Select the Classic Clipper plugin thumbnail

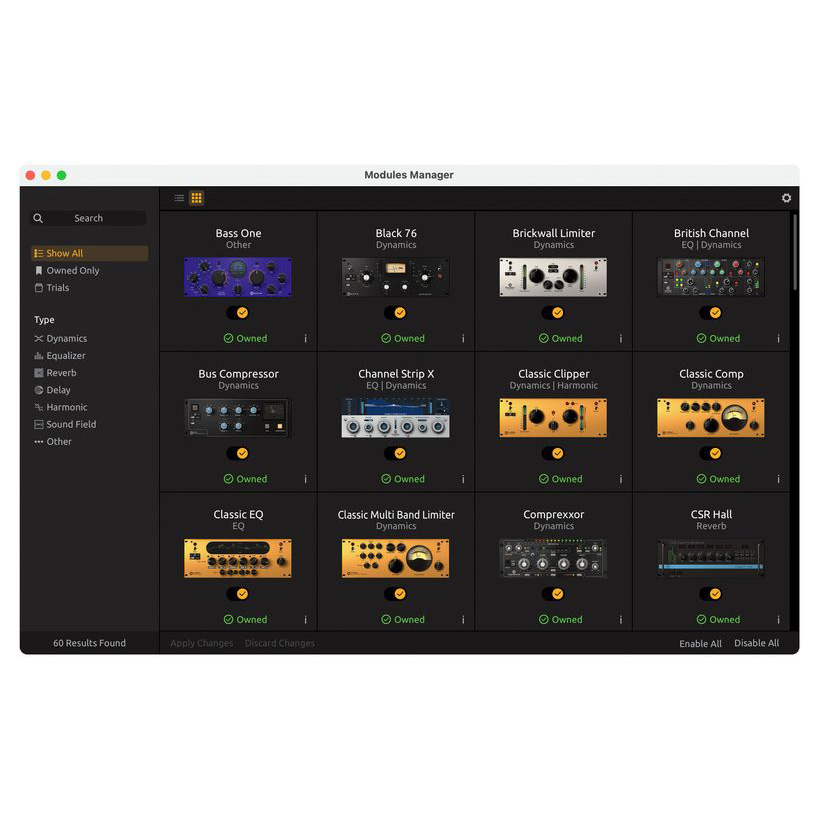553,418
